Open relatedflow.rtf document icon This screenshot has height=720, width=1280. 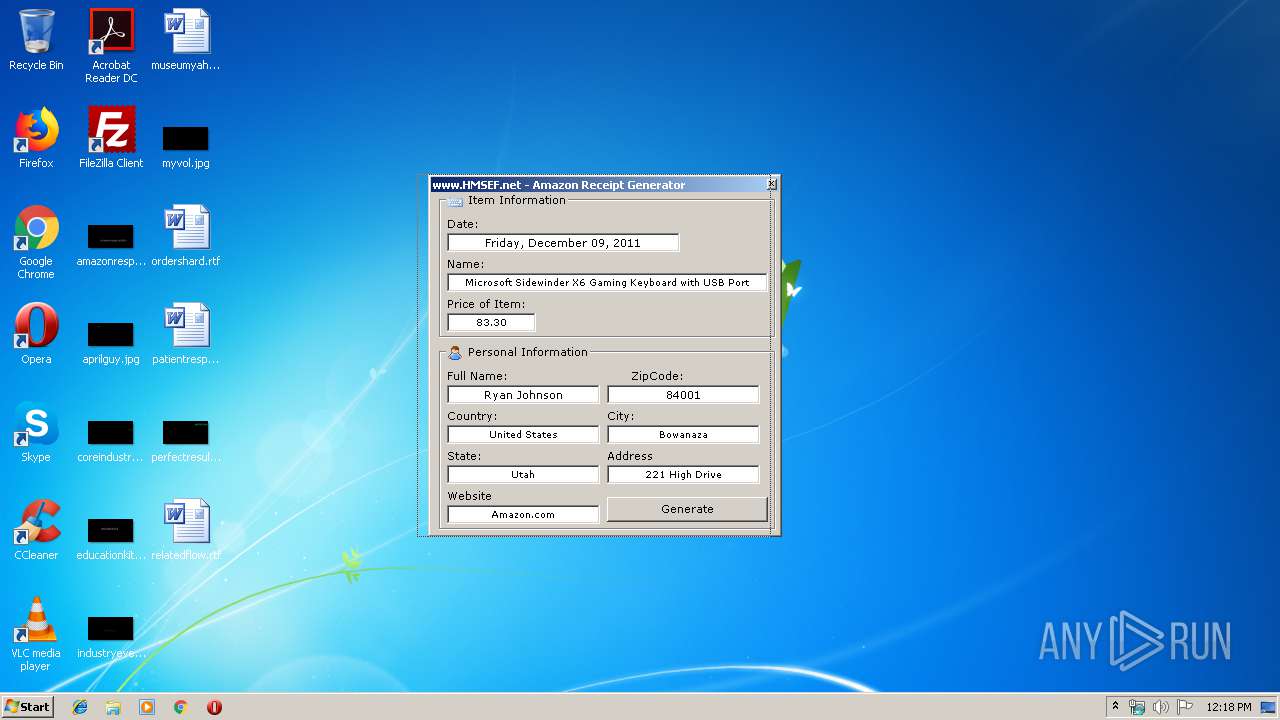pyautogui.click(x=186, y=530)
